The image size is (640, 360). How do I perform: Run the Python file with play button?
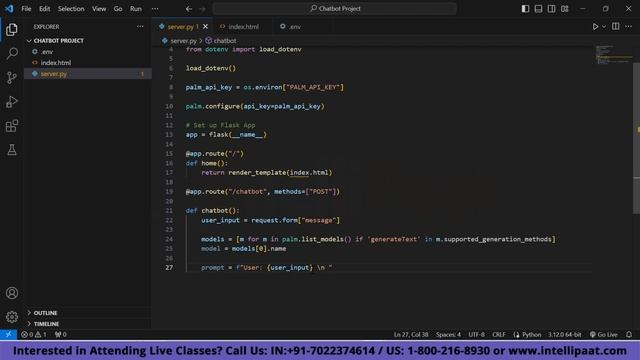click(x=595, y=27)
